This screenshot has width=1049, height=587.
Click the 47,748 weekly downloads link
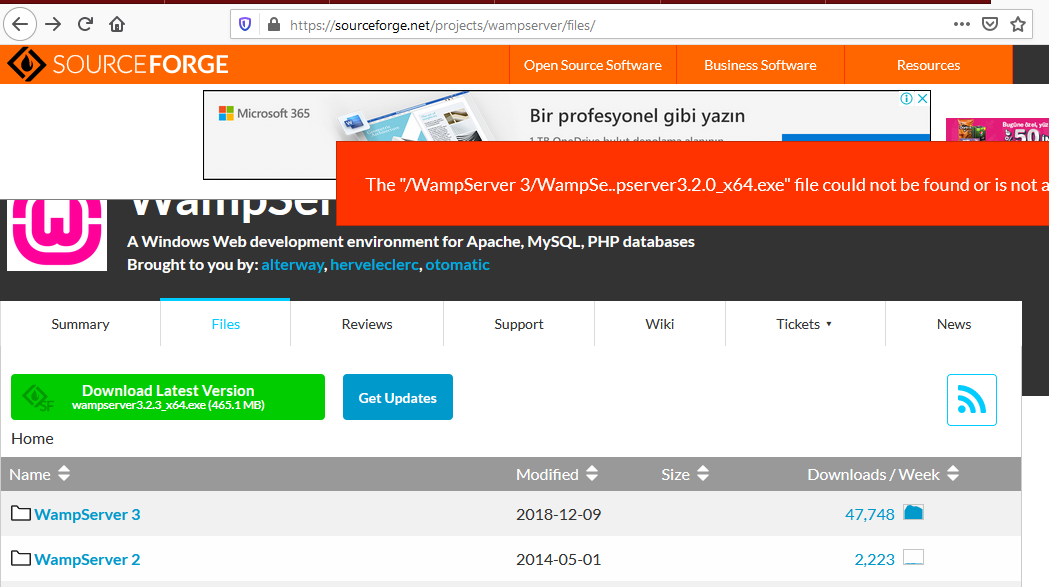point(870,514)
